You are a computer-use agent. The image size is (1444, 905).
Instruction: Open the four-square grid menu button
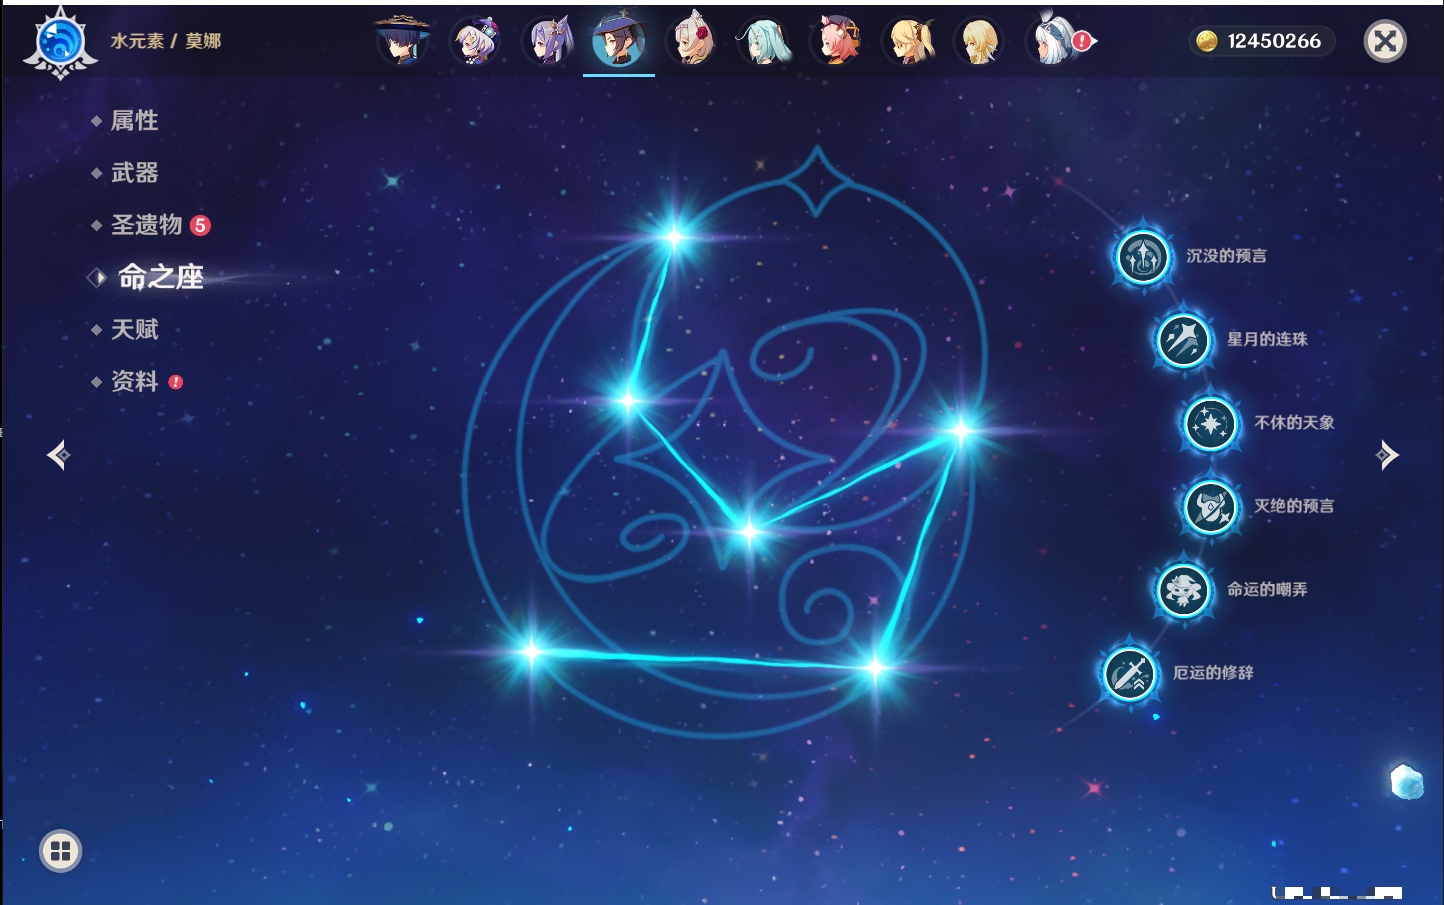click(60, 851)
